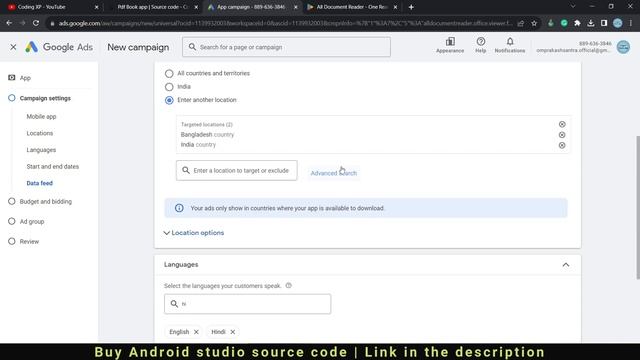This screenshot has width=640, height=360.
Task: Close the Pdf Book app tab
Action: click(x=196, y=7)
